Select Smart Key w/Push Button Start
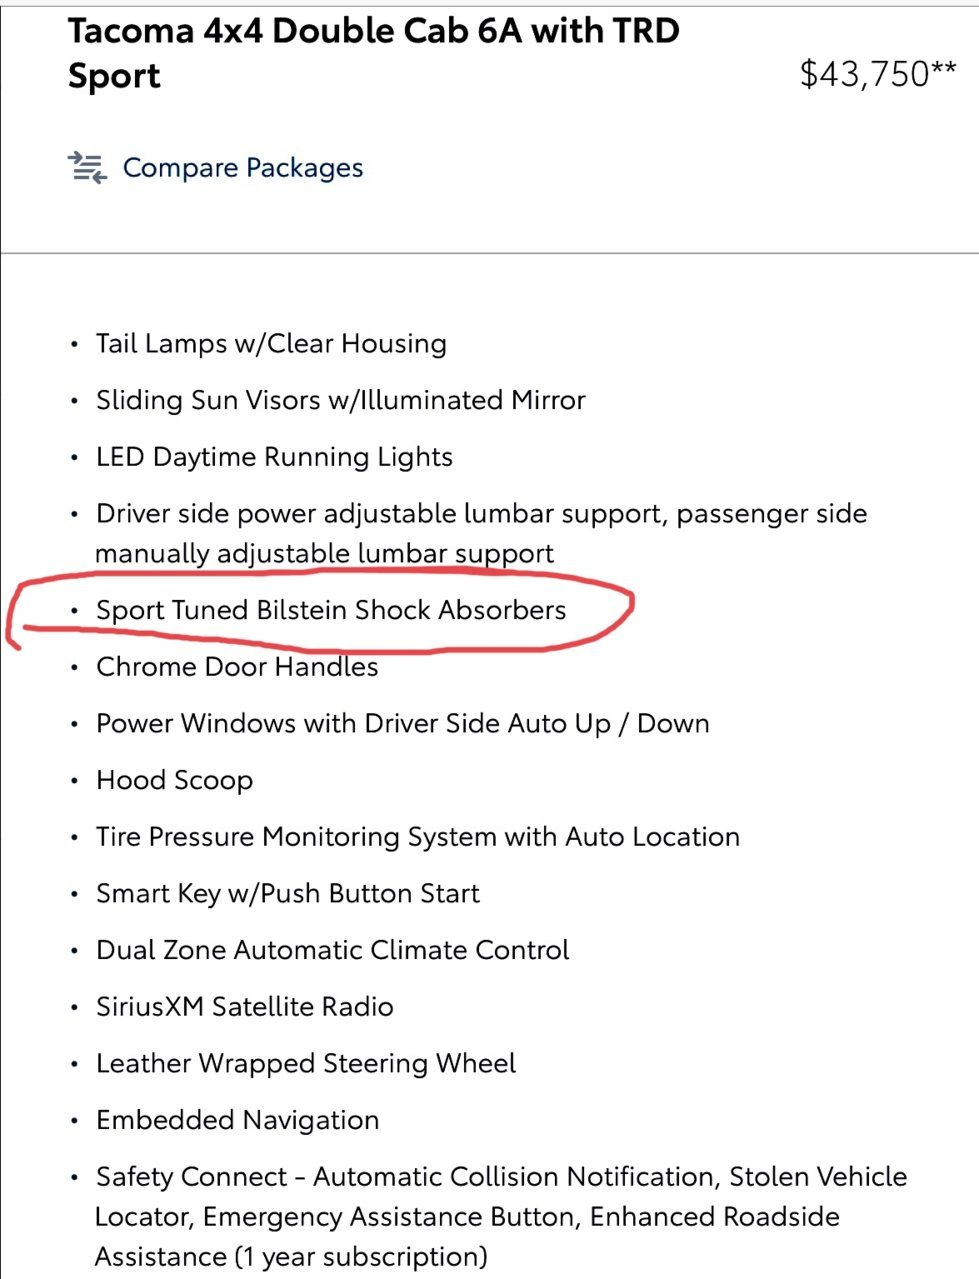 click(x=288, y=894)
